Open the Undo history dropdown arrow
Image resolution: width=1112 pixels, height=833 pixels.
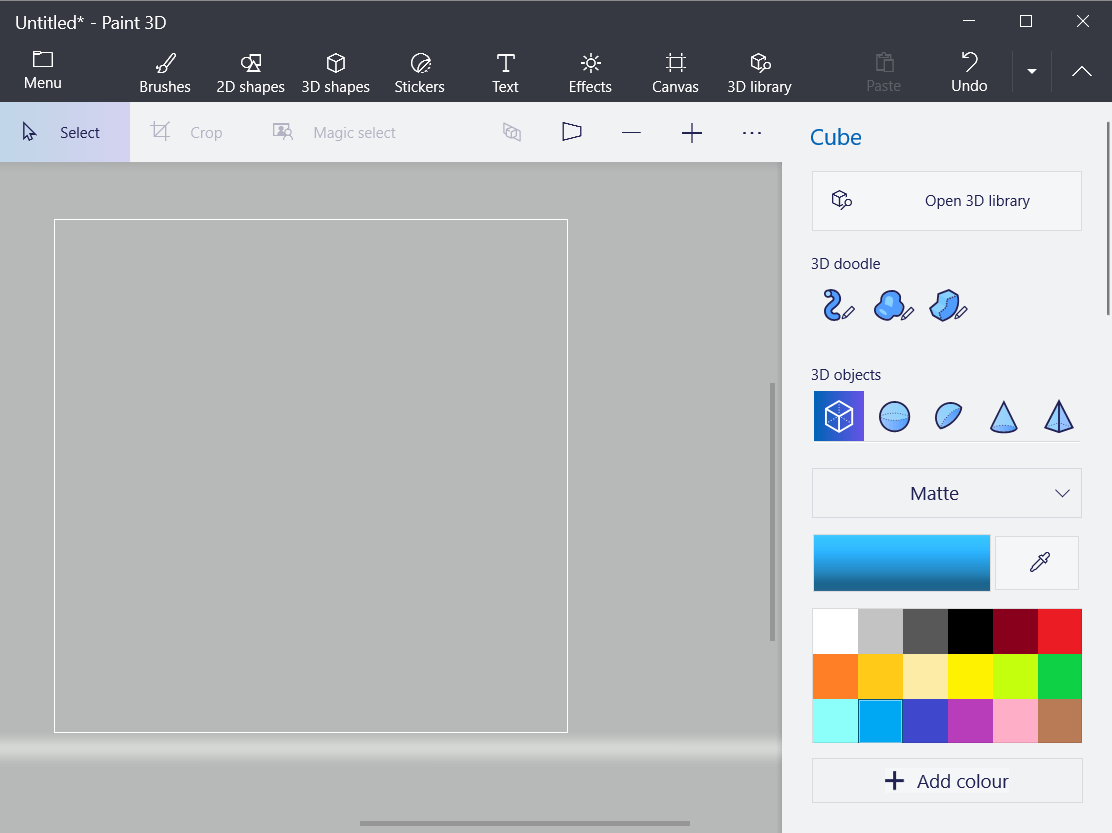click(1031, 71)
